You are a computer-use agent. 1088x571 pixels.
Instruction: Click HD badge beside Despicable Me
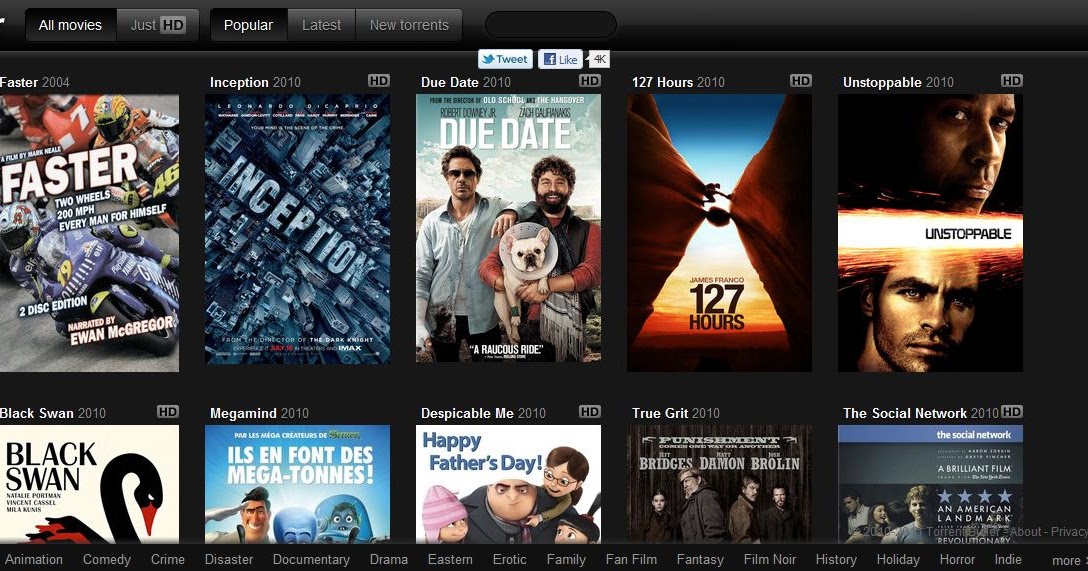pyautogui.click(x=590, y=412)
